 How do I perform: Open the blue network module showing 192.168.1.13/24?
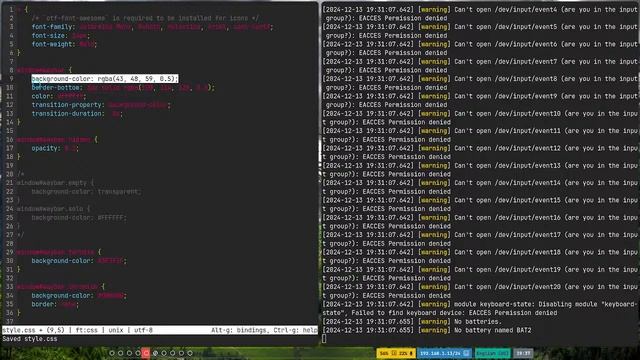point(444,353)
